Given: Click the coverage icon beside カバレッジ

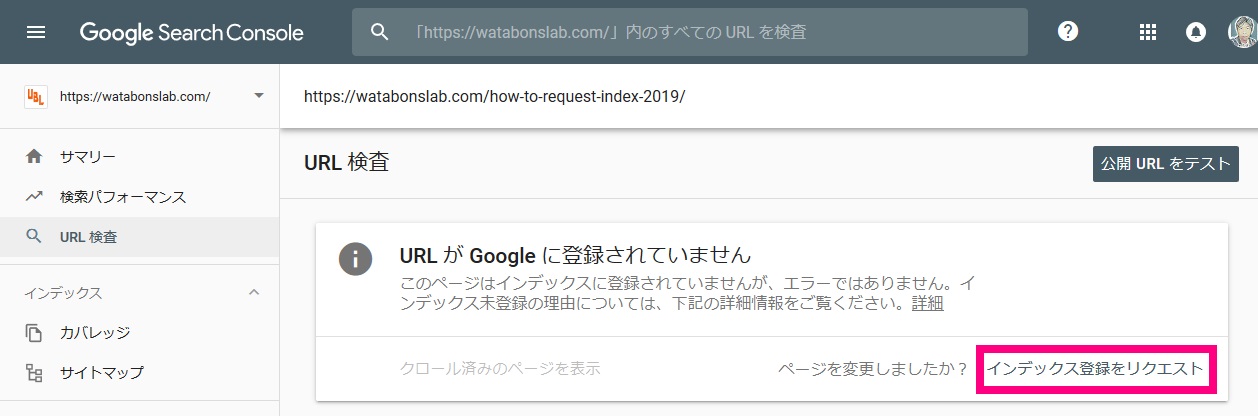Looking at the screenshot, I should (x=34, y=333).
